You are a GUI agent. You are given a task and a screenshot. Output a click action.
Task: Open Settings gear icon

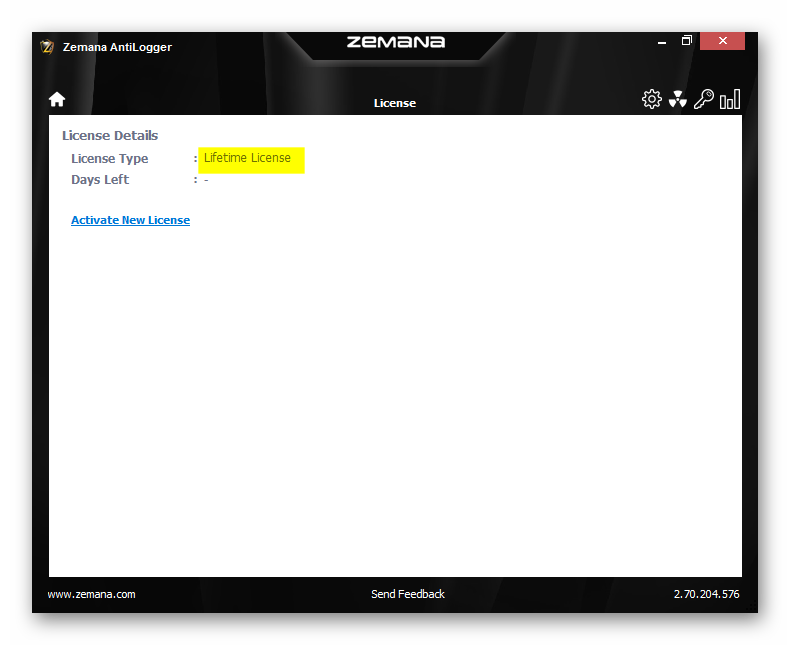pos(651,99)
